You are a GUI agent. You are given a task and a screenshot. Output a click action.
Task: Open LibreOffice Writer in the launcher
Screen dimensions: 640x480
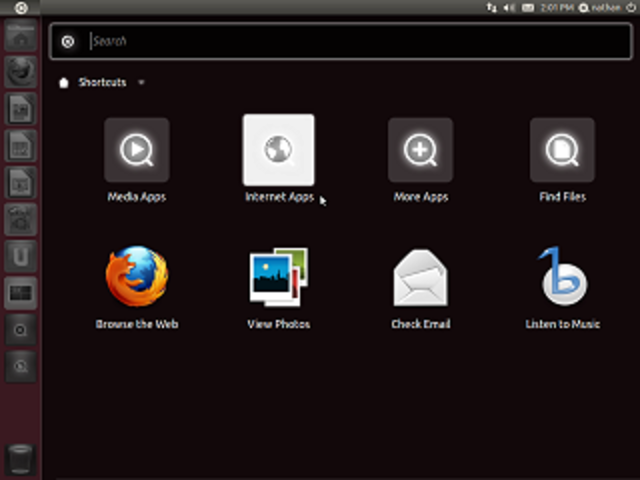coord(21,109)
